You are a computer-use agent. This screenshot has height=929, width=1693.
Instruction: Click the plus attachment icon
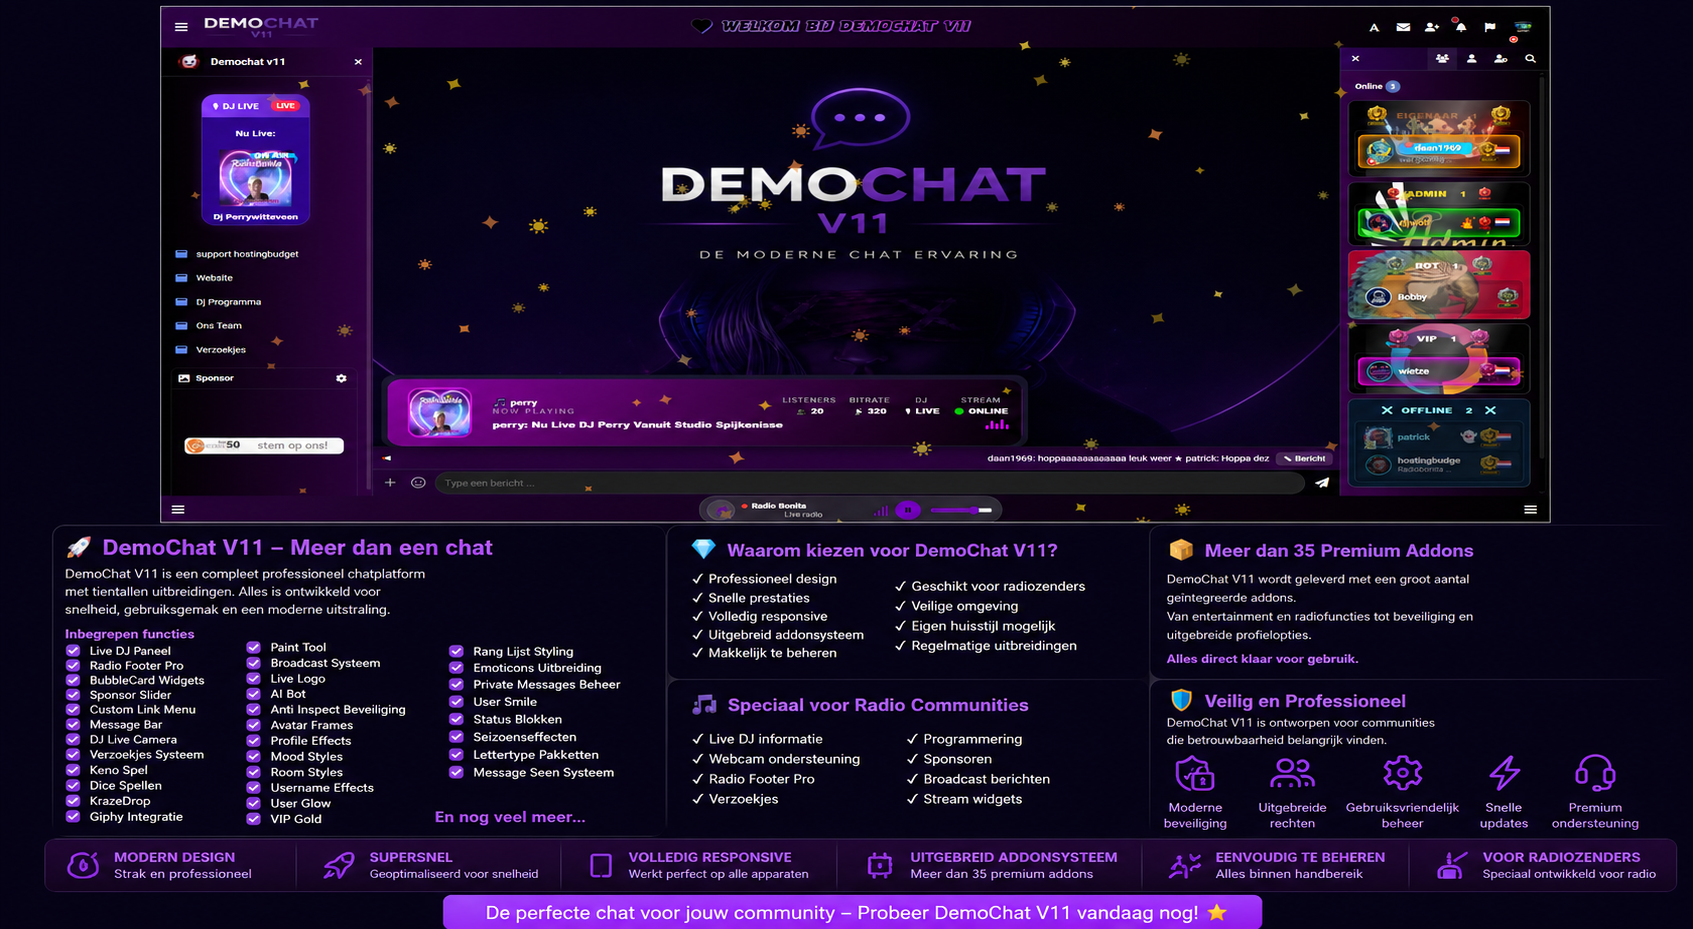click(x=390, y=483)
